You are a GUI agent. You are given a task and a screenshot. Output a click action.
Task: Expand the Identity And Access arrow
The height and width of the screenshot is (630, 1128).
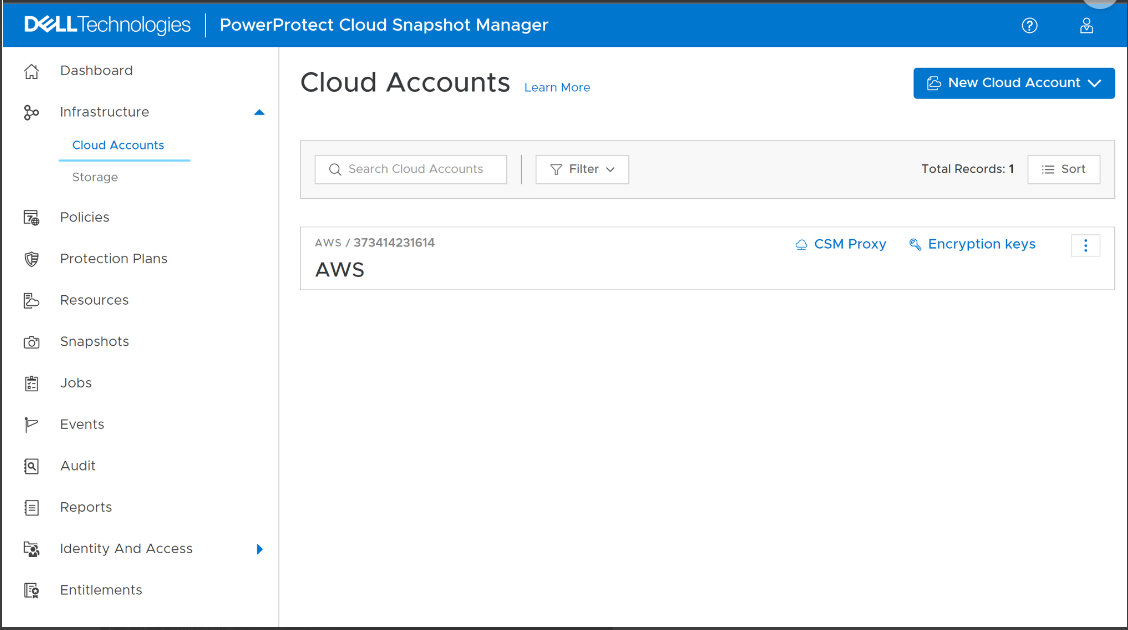pos(260,549)
